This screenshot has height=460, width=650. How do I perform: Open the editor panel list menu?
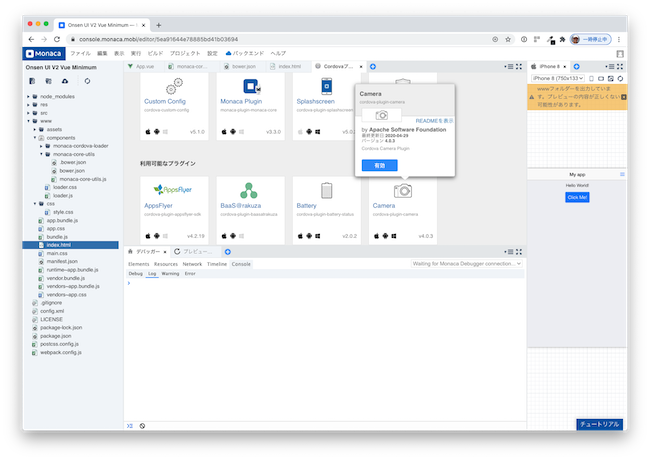509,66
